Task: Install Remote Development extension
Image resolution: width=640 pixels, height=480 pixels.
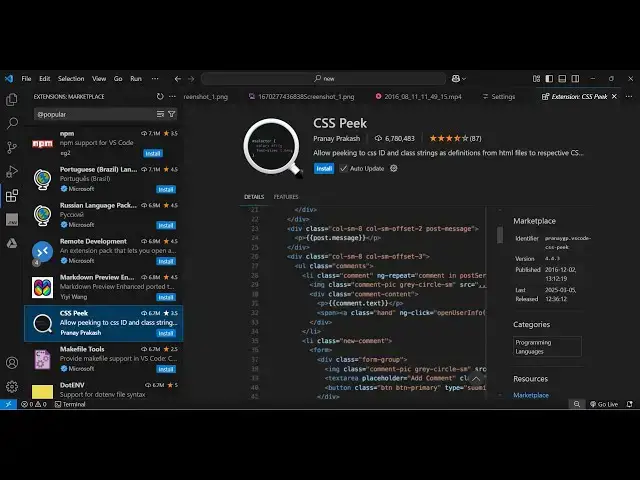Action: 166,261
